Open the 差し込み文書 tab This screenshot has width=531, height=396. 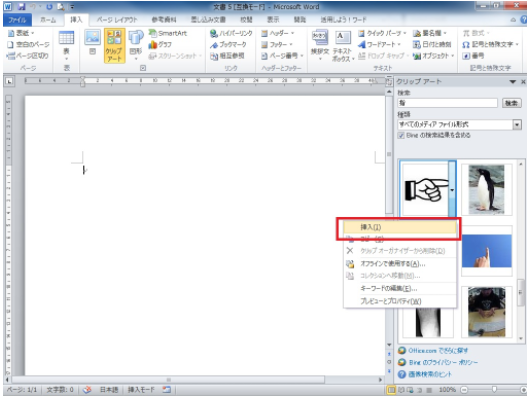[208, 20]
